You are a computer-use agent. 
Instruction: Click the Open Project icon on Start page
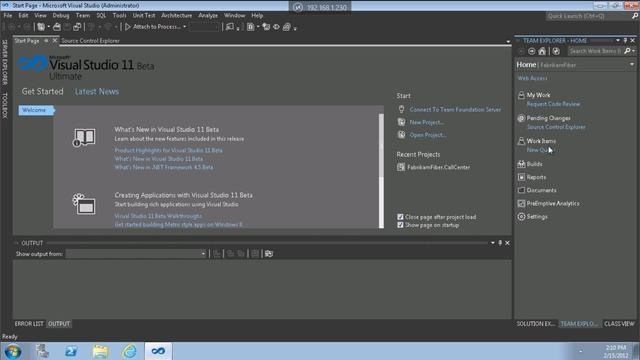coord(401,135)
